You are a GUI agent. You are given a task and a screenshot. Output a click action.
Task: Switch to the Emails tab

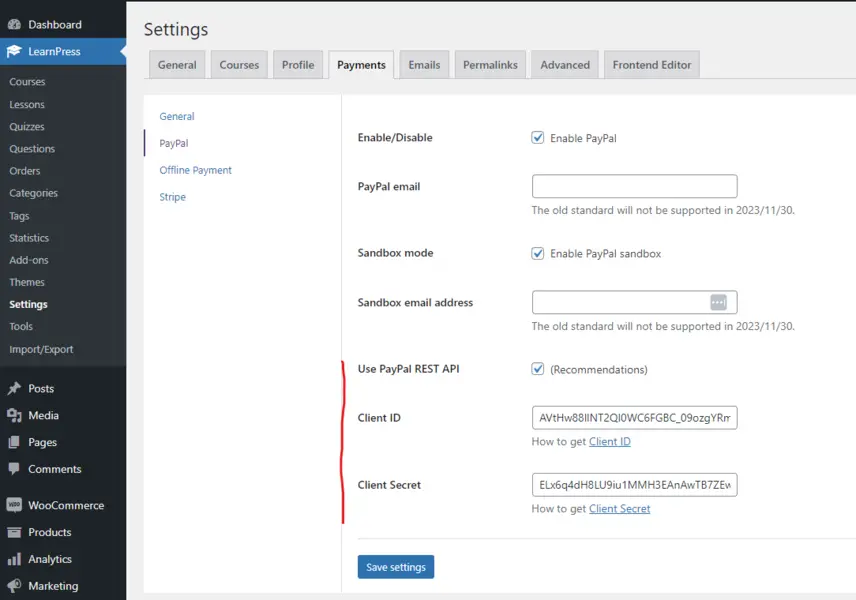click(423, 64)
